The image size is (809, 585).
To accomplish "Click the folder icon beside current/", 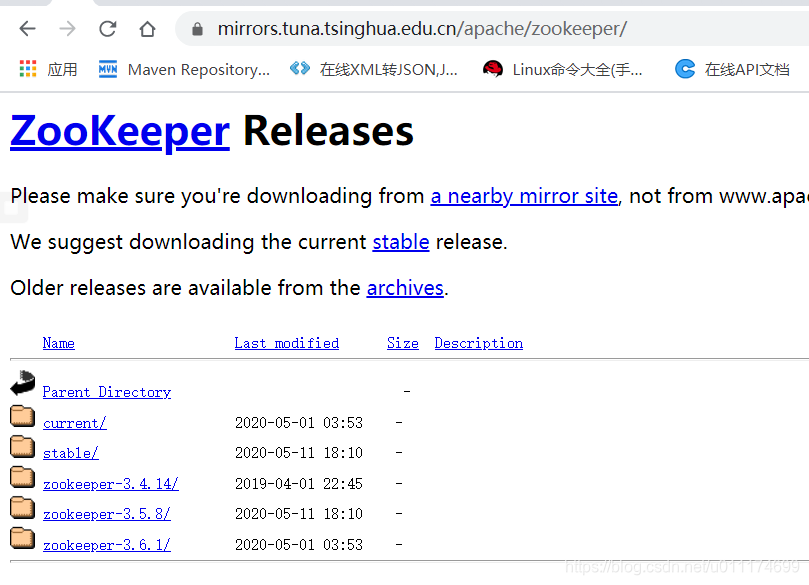I will click(x=23, y=416).
